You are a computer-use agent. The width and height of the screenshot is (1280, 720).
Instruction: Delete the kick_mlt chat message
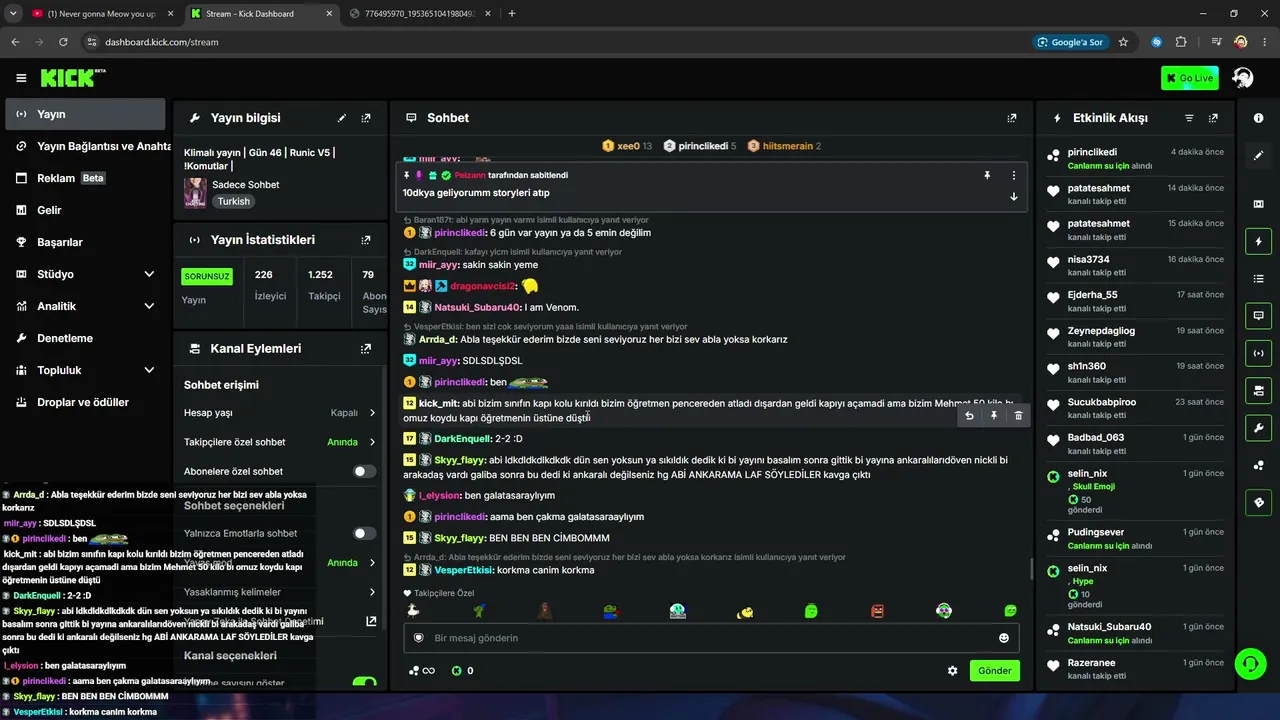(x=1018, y=415)
